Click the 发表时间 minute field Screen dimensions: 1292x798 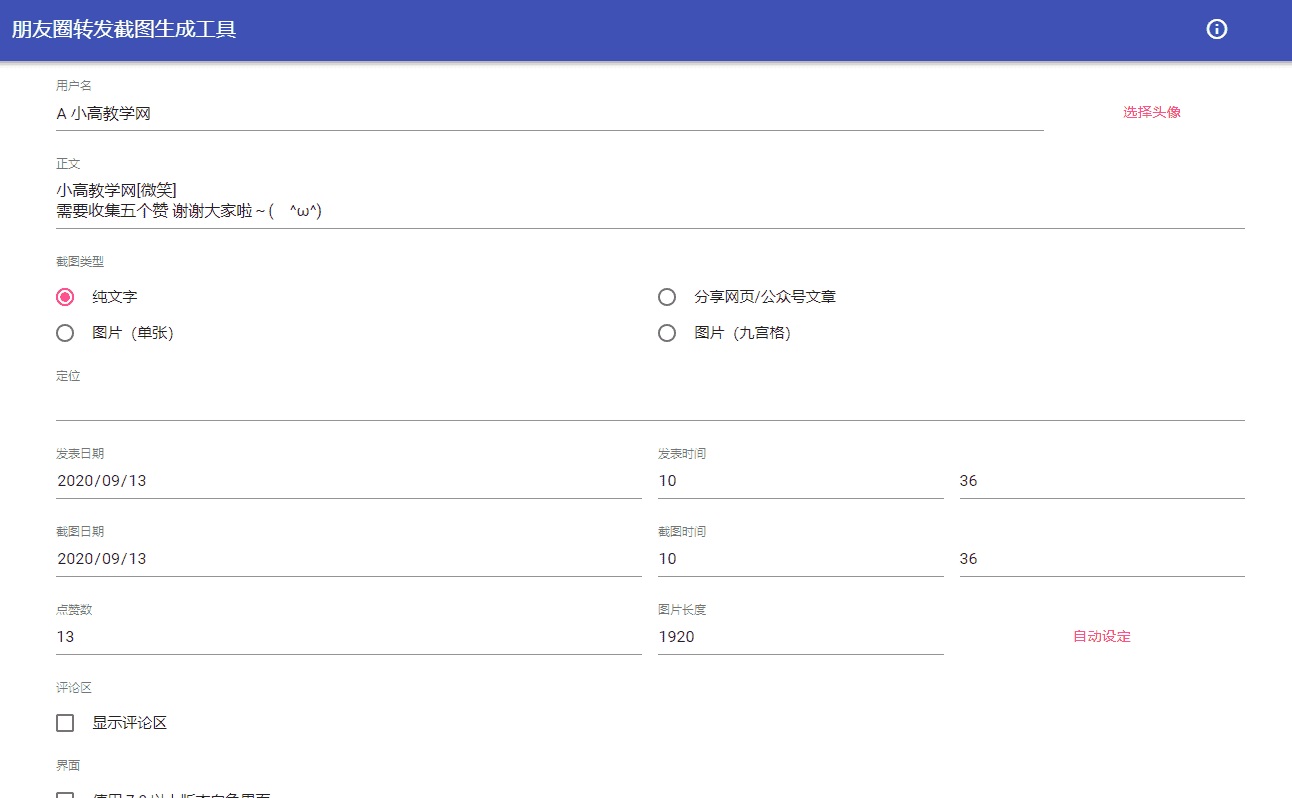(1102, 481)
